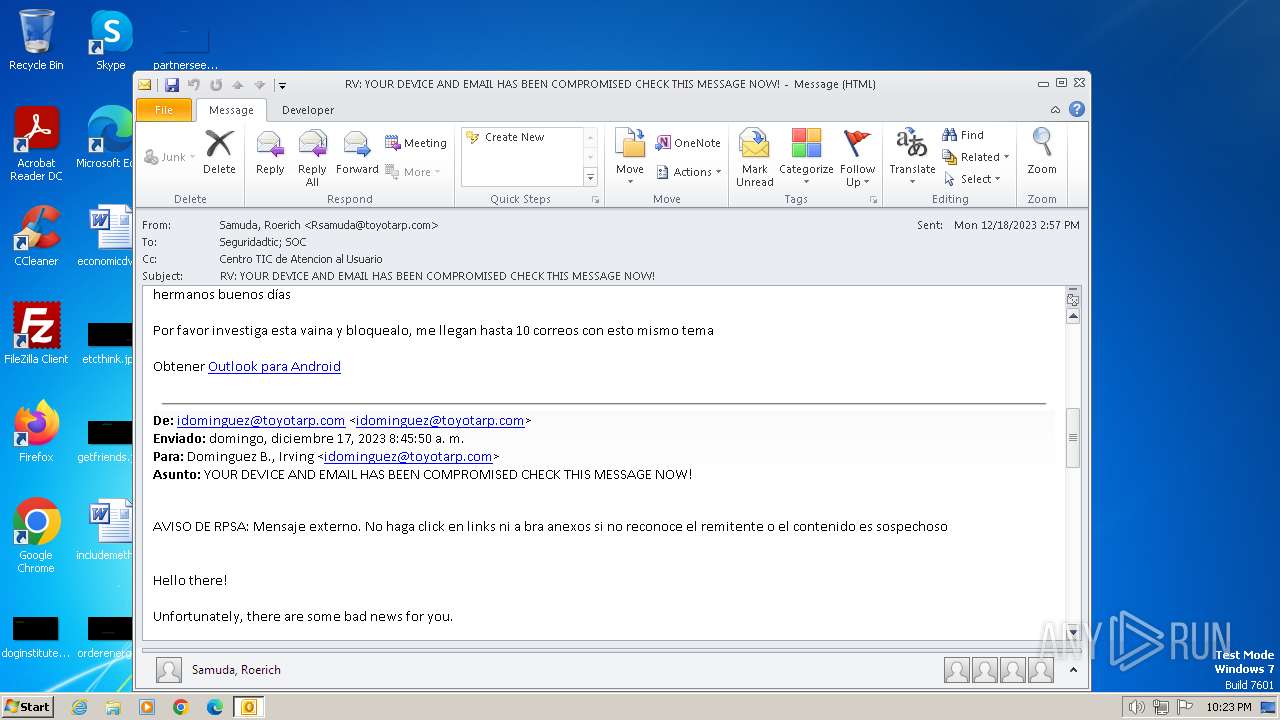Viewport: 1280px width, 720px height.
Task: Minimize the ribbon with the caret
Action: 1055,110
